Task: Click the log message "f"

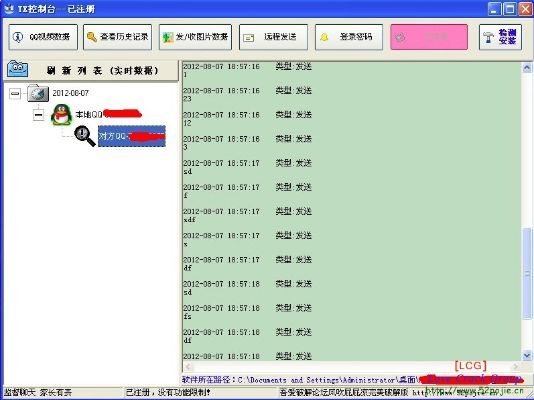Action: coord(186,196)
